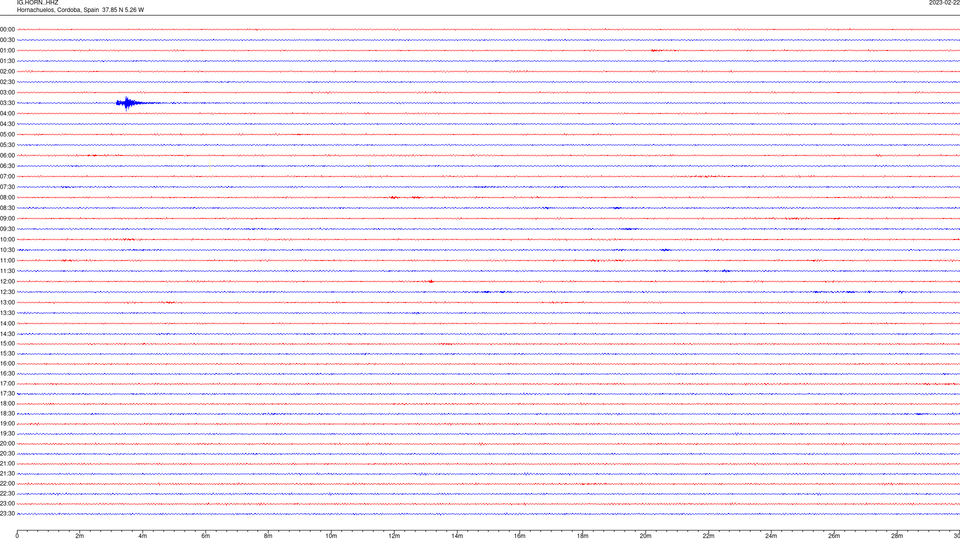Pick the 17:30 time label
The height and width of the screenshot is (540, 960).
click(x=7, y=394)
